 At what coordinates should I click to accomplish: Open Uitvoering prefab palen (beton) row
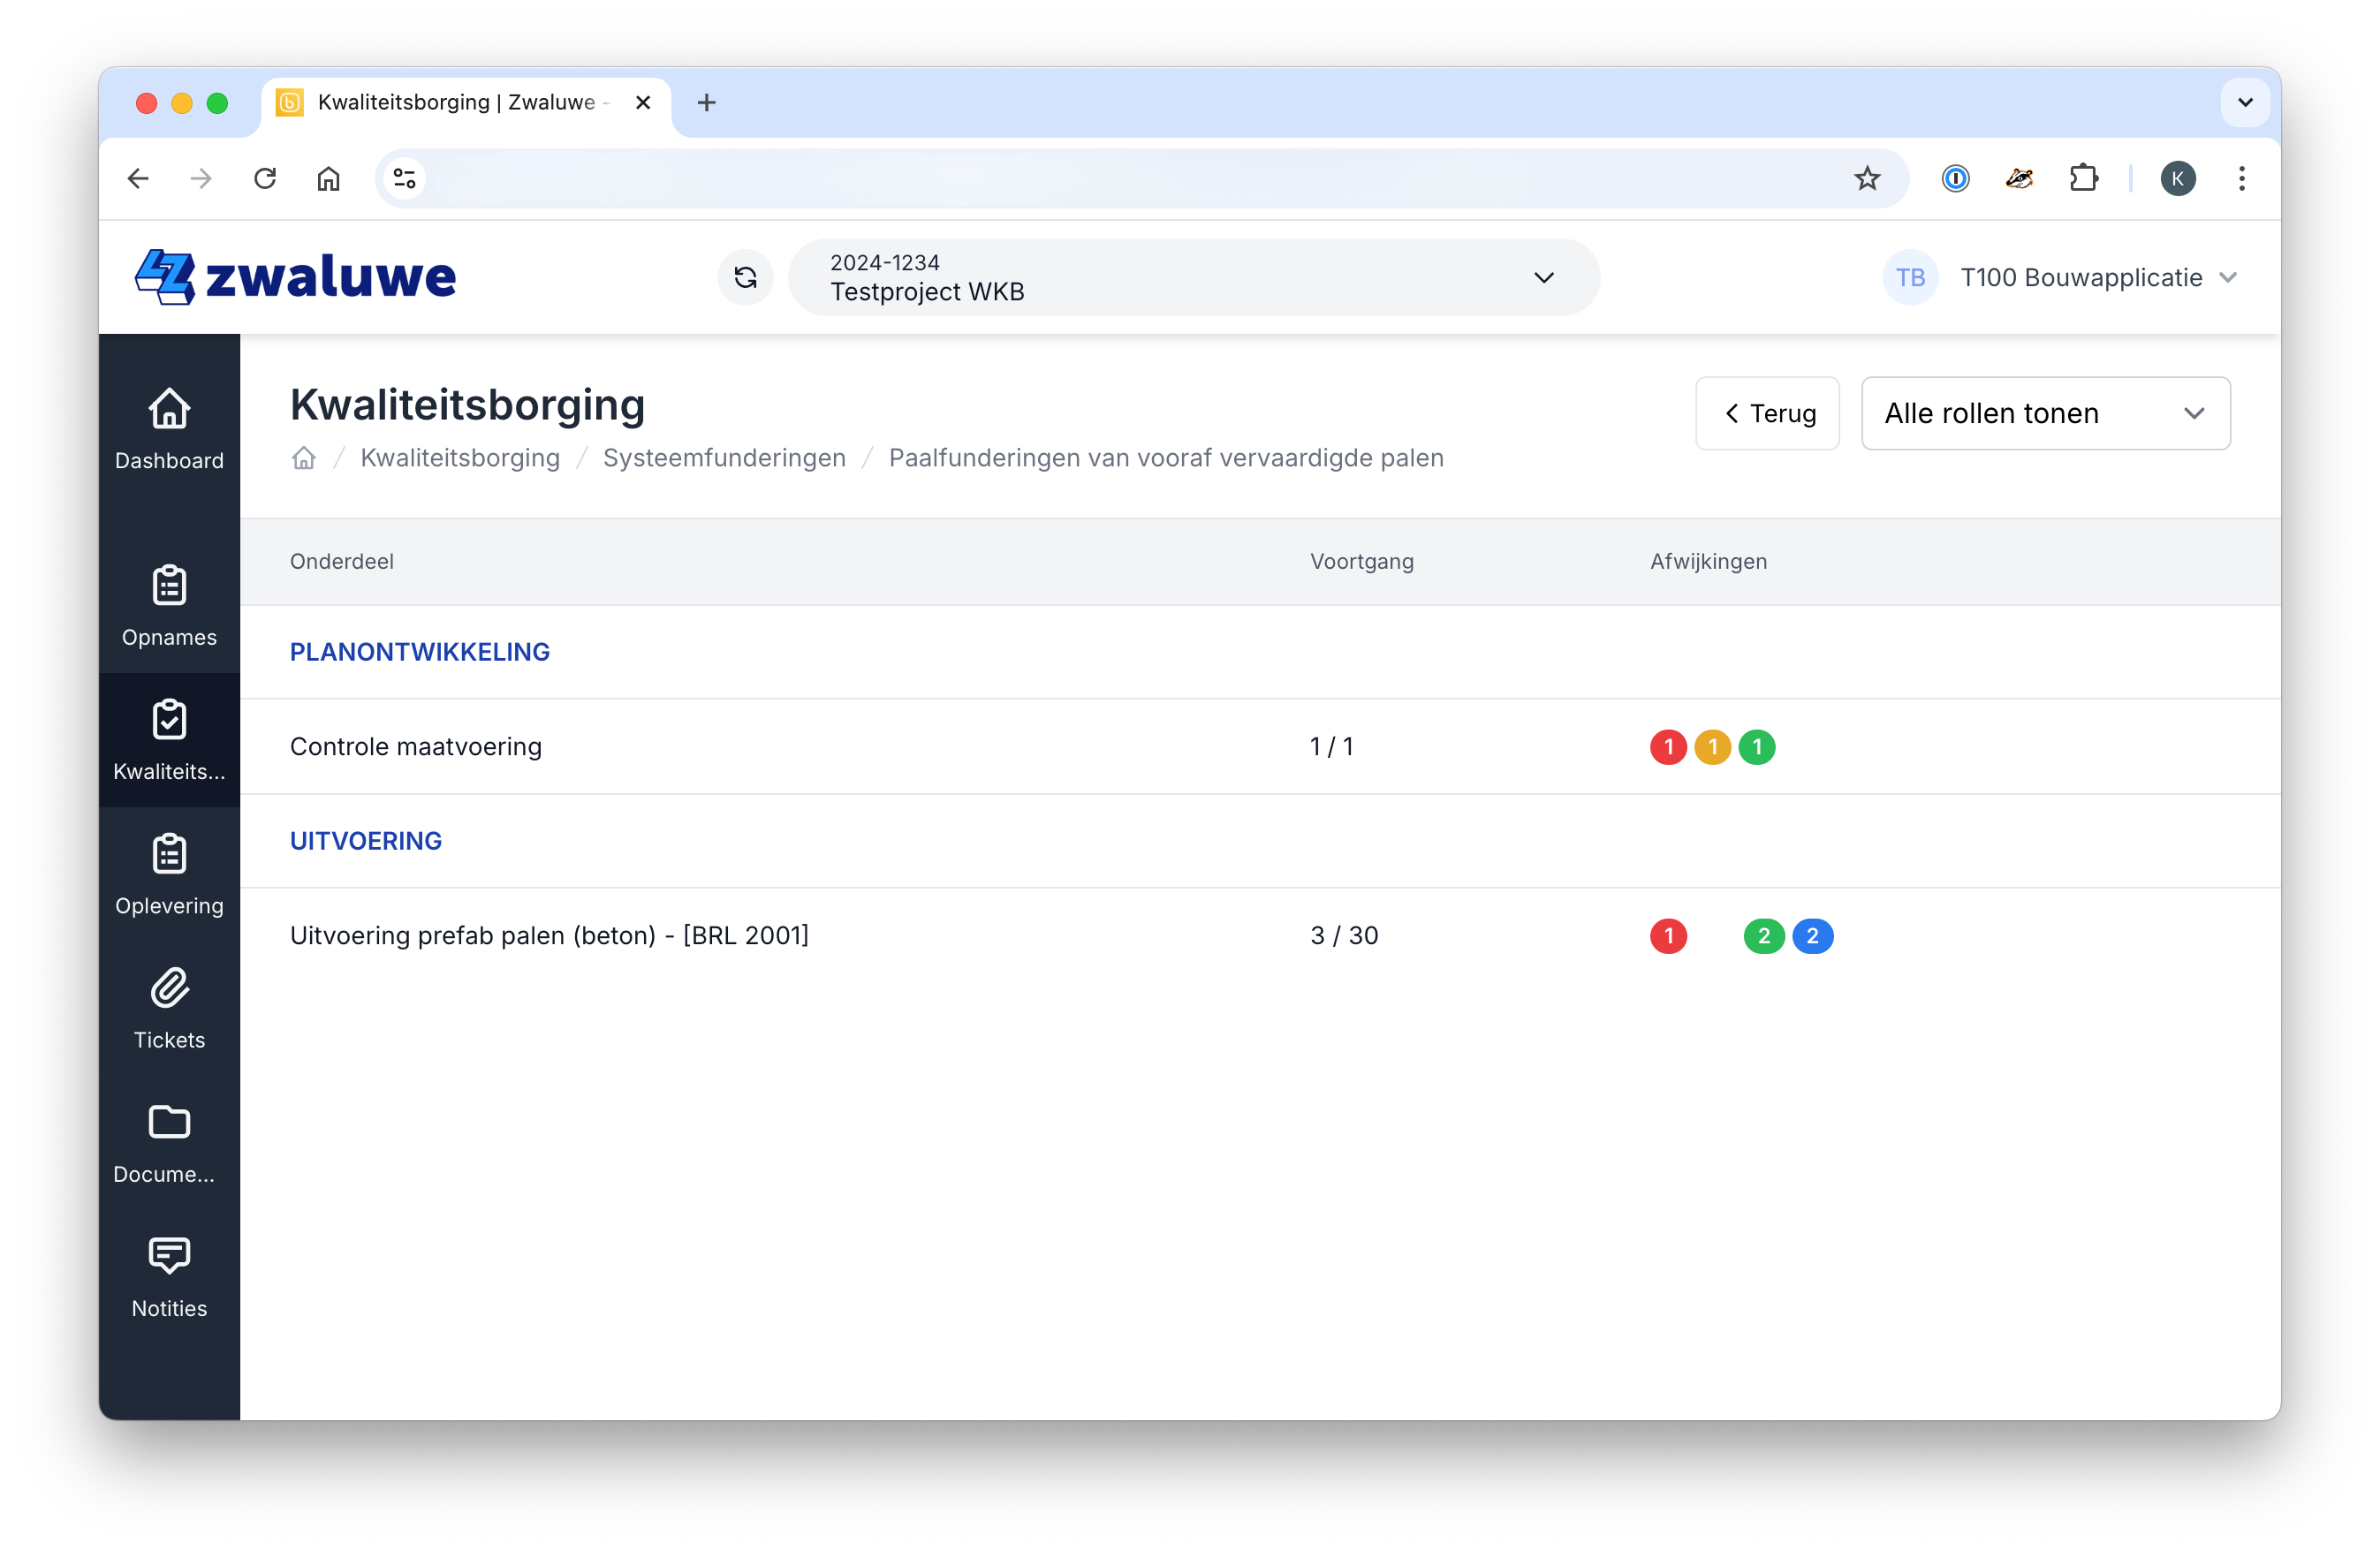tap(1260, 935)
